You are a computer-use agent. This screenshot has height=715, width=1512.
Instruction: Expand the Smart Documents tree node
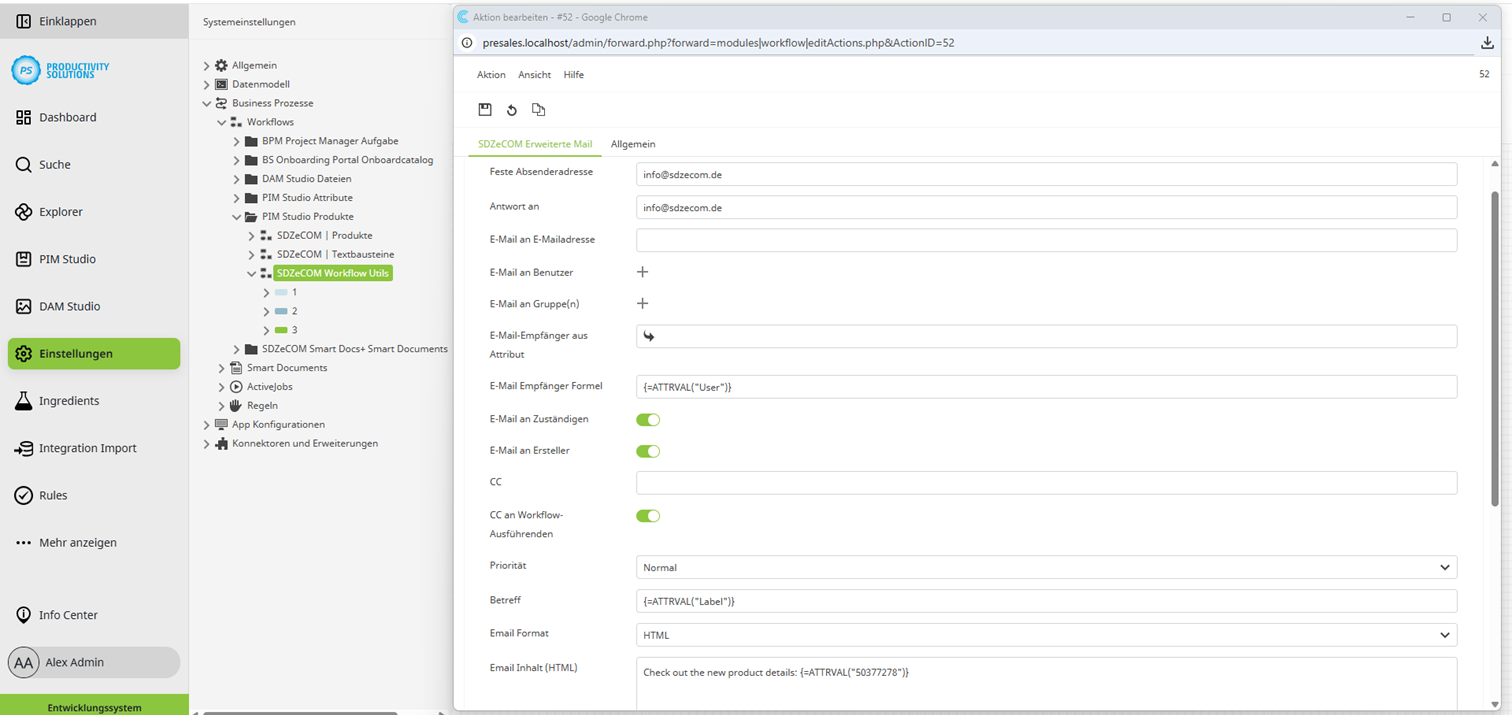pos(221,367)
